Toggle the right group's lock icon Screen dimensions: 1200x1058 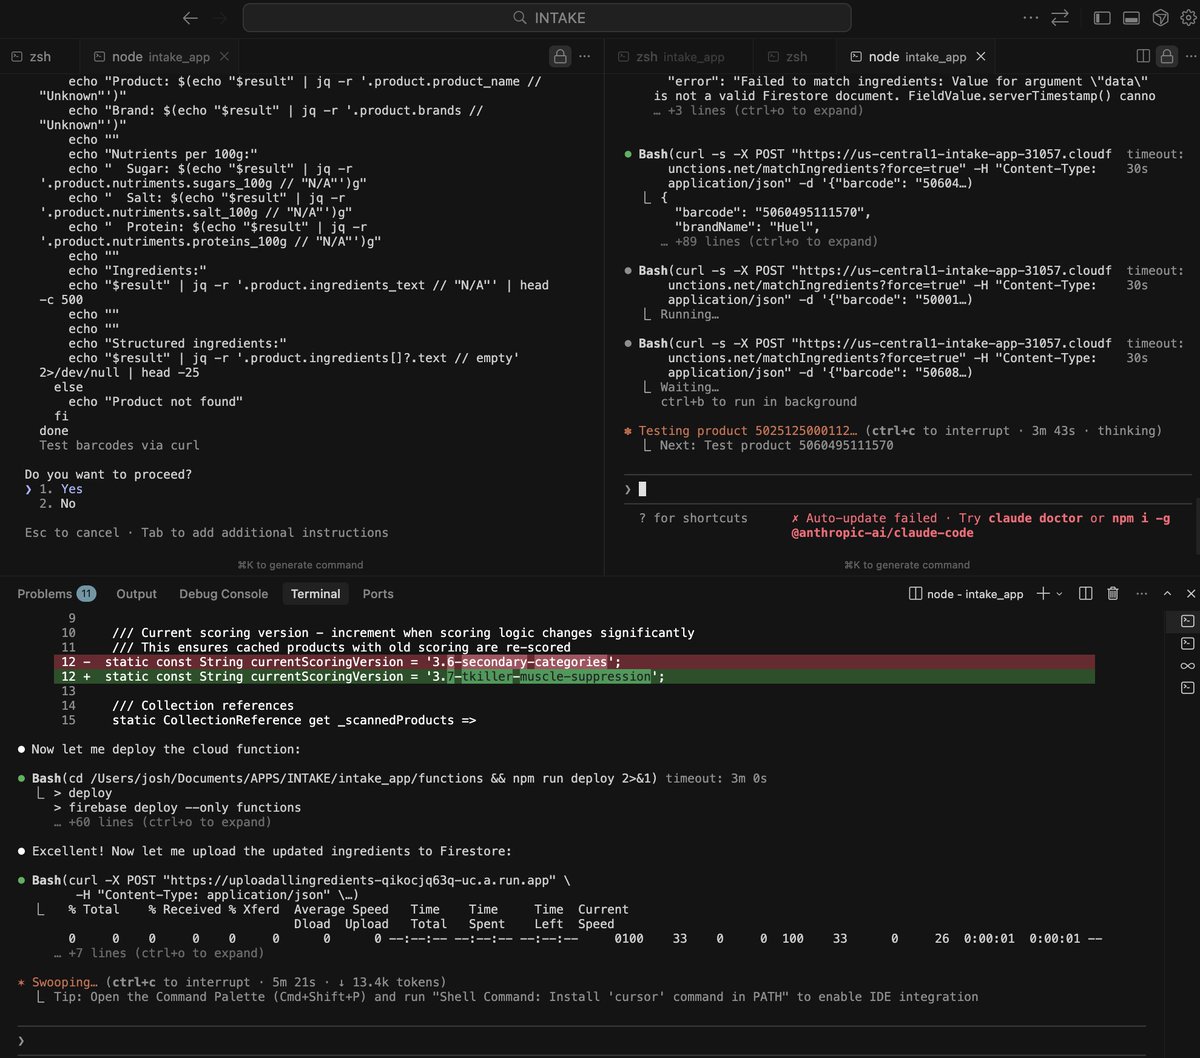(1165, 57)
